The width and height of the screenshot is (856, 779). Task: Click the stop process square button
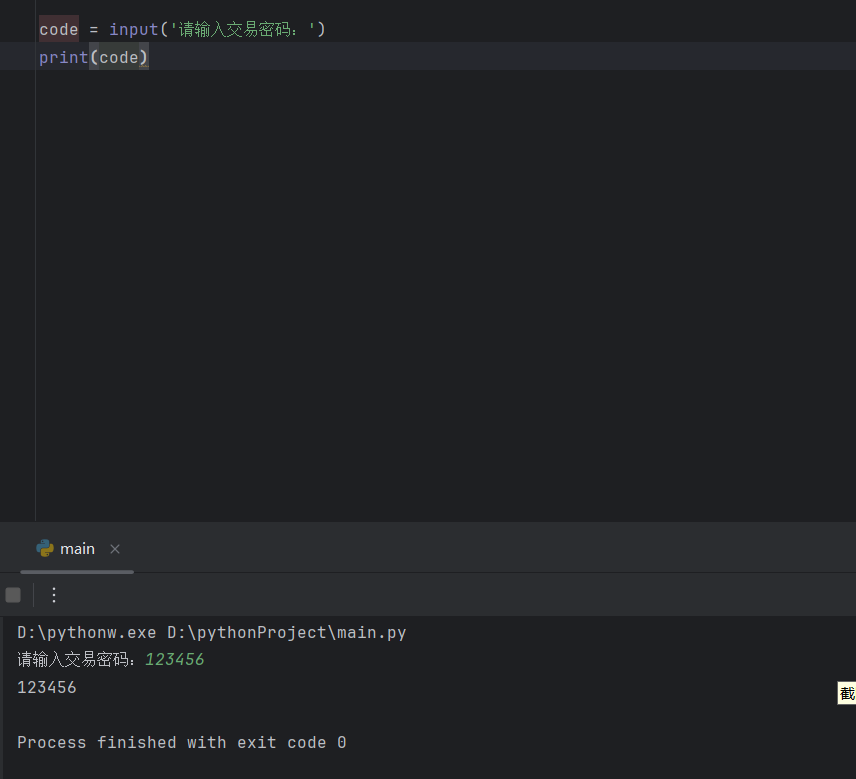13,594
